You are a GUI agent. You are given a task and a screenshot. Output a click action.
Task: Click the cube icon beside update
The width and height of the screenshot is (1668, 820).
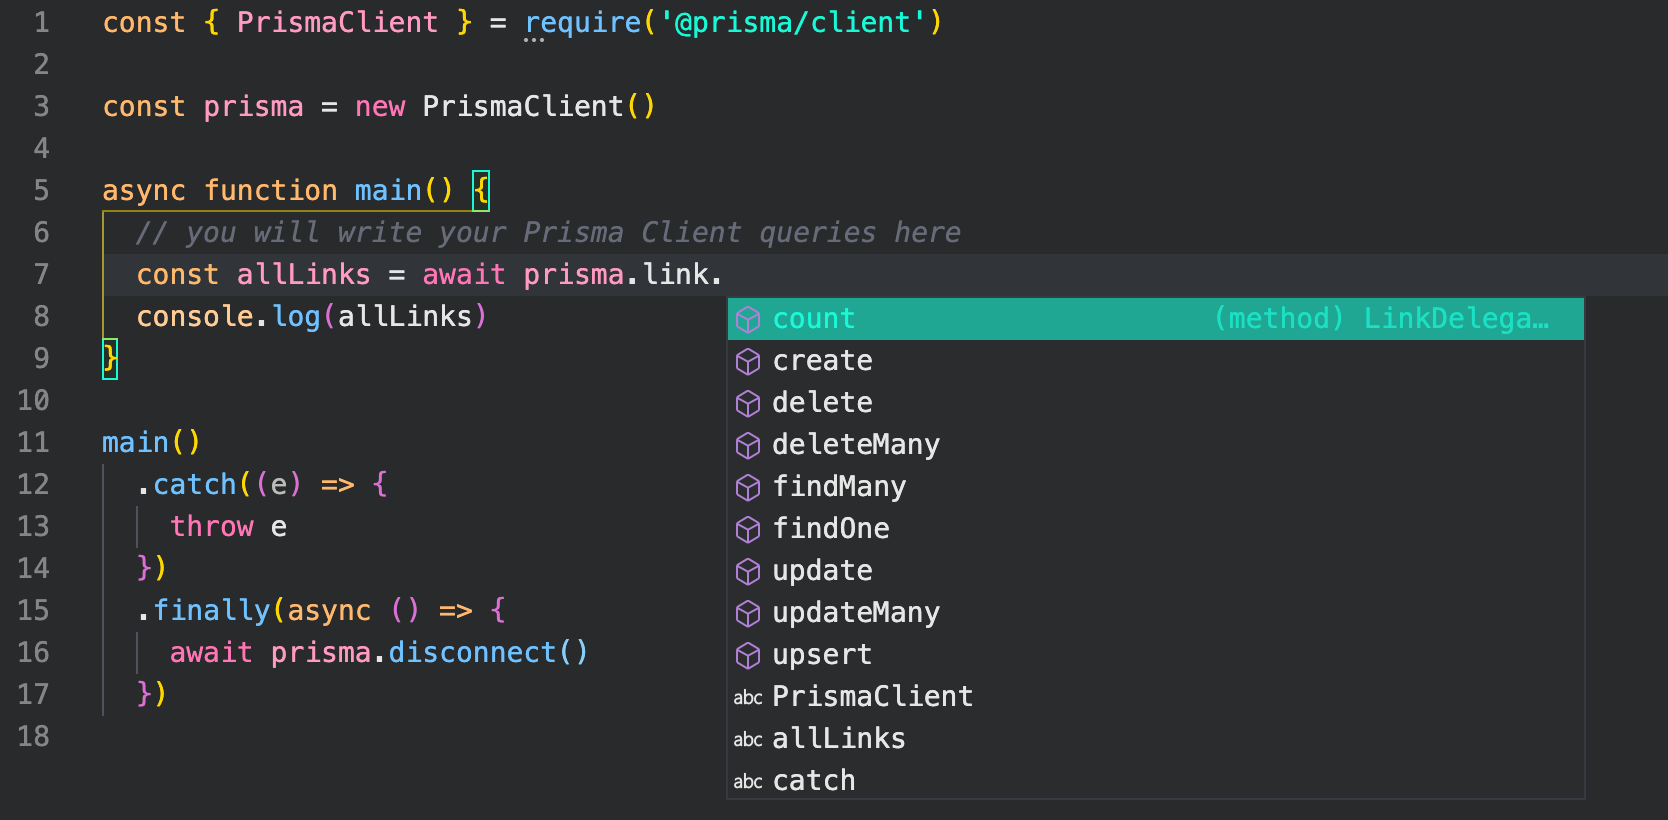(x=748, y=571)
